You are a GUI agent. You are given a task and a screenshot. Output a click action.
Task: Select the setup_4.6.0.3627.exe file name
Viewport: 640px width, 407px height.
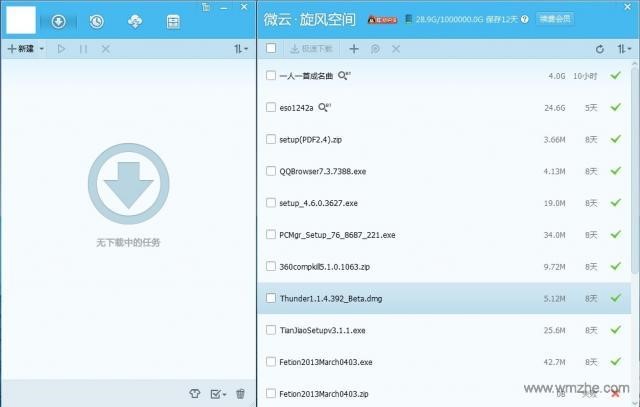[318, 203]
